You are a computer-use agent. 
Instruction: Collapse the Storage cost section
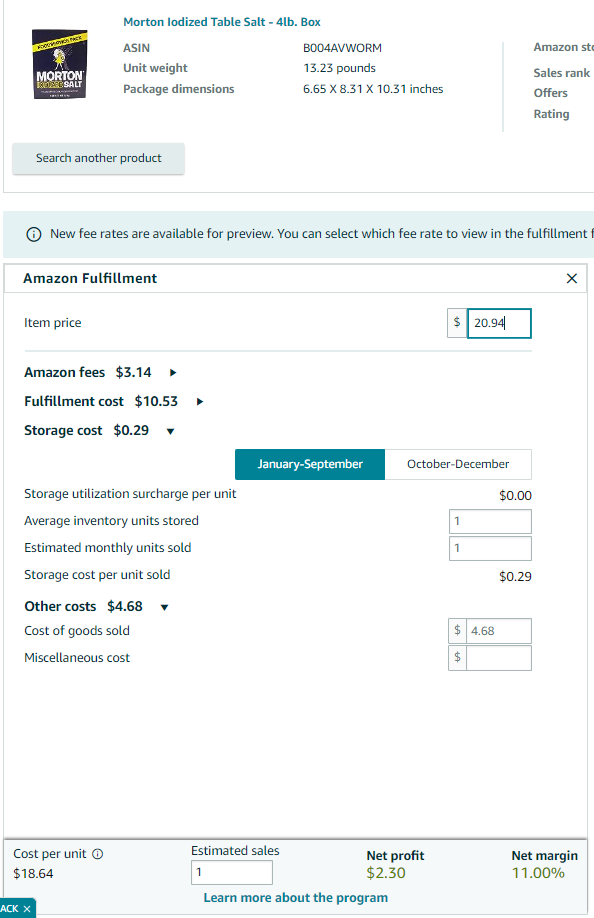[x=170, y=431]
